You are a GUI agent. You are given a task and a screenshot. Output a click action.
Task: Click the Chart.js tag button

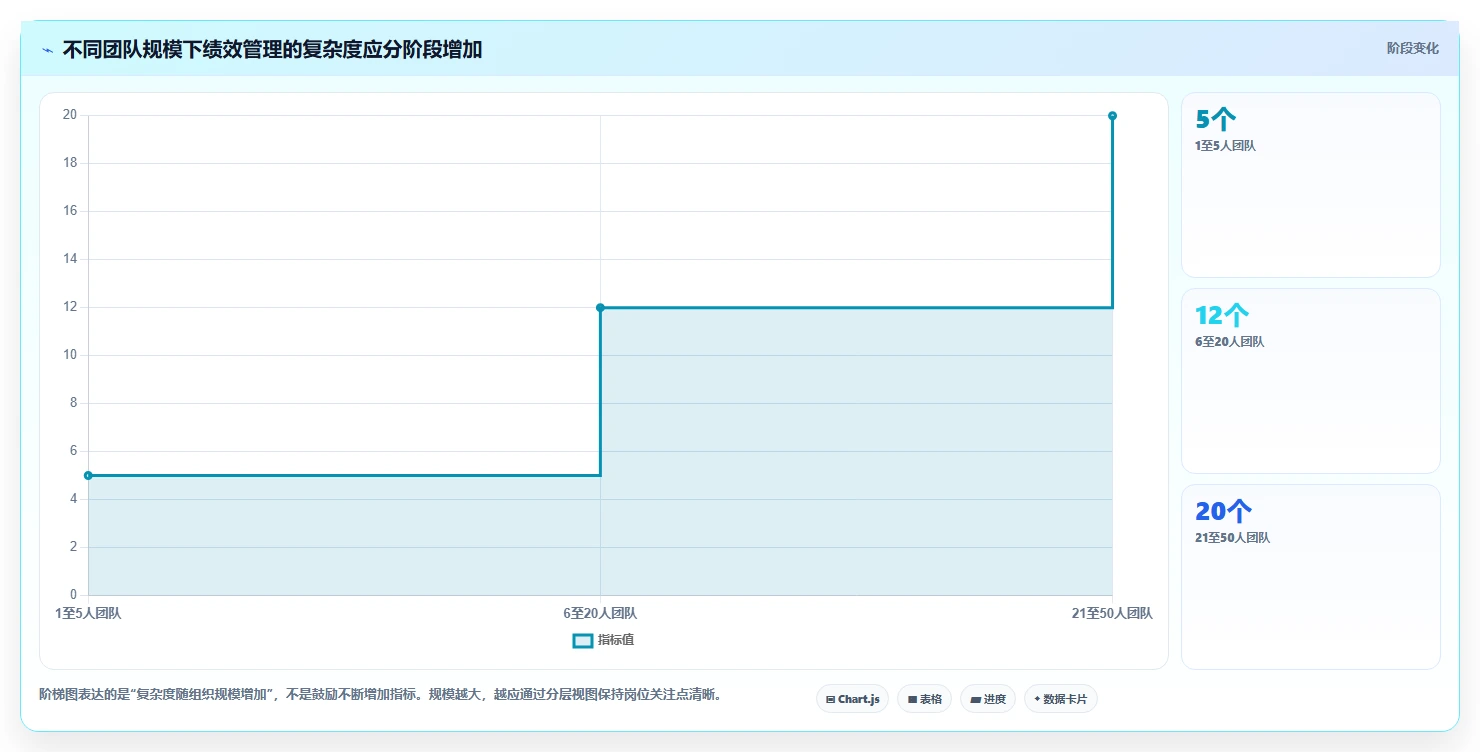click(852, 699)
